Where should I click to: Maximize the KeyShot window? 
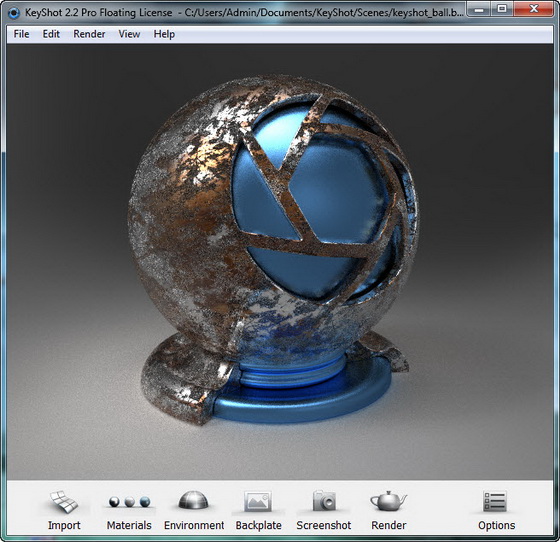[x=502, y=10]
